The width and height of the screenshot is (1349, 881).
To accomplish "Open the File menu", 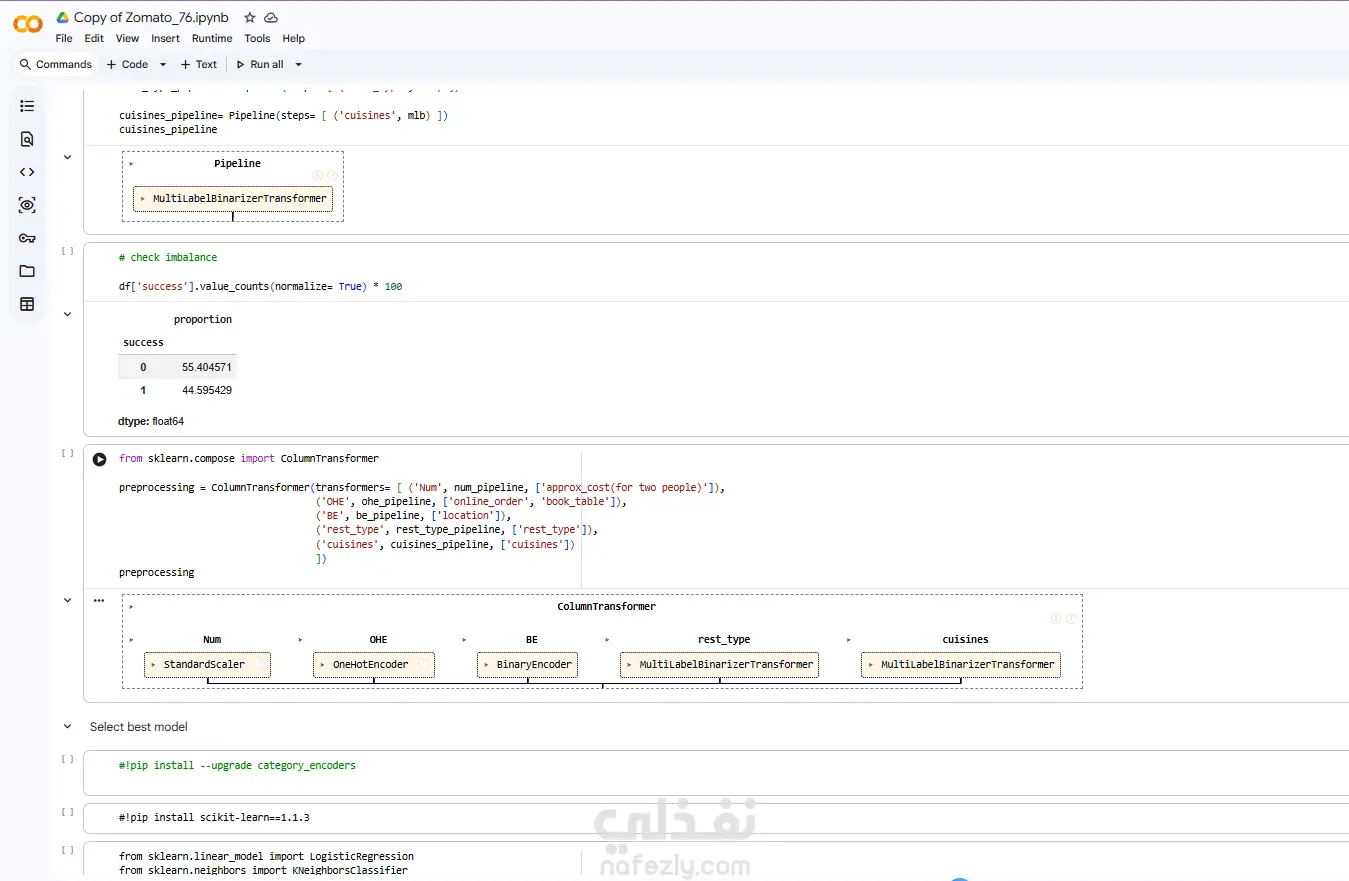I will (x=64, y=38).
